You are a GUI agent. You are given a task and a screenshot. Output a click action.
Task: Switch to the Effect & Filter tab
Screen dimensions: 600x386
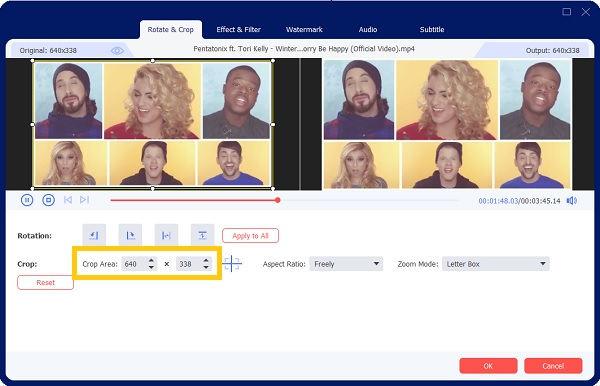[x=238, y=29]
